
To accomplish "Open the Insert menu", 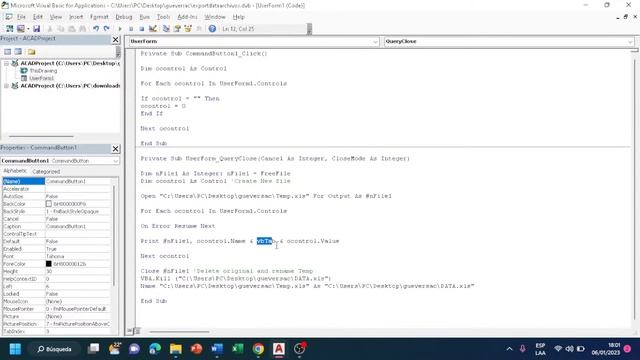I will pyautogui.click(x=76, y=17).
